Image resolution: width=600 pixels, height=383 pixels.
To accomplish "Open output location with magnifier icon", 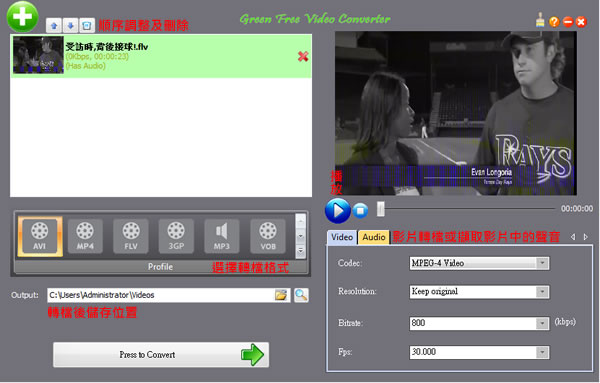I will (301, 295).
